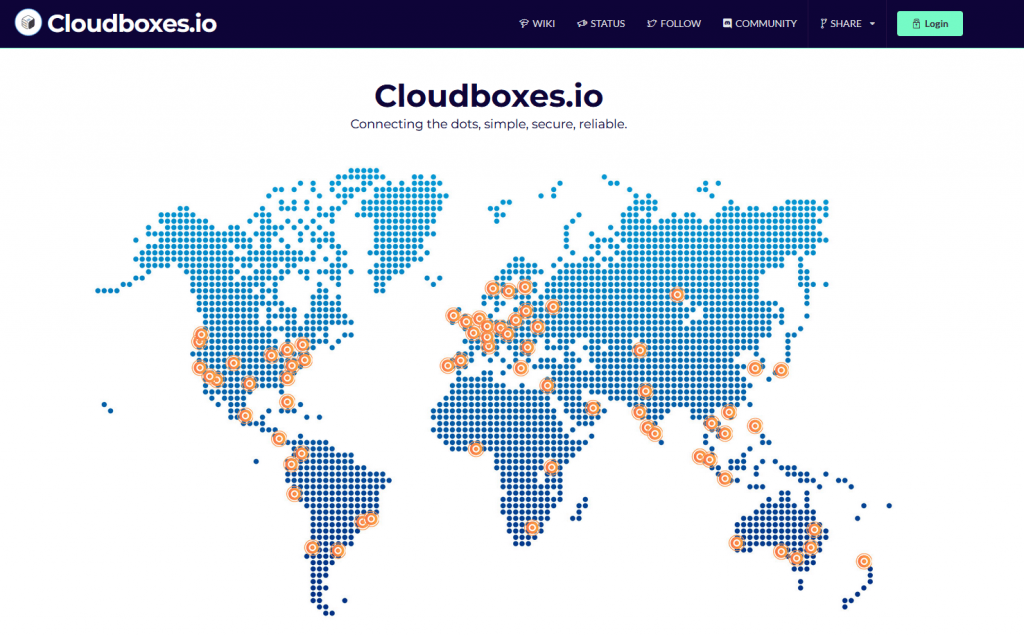Viewport: 1024px width, 635px height.
Task: Click the East Africa marker
Action: pyautogui.click(x=552, y=466)
